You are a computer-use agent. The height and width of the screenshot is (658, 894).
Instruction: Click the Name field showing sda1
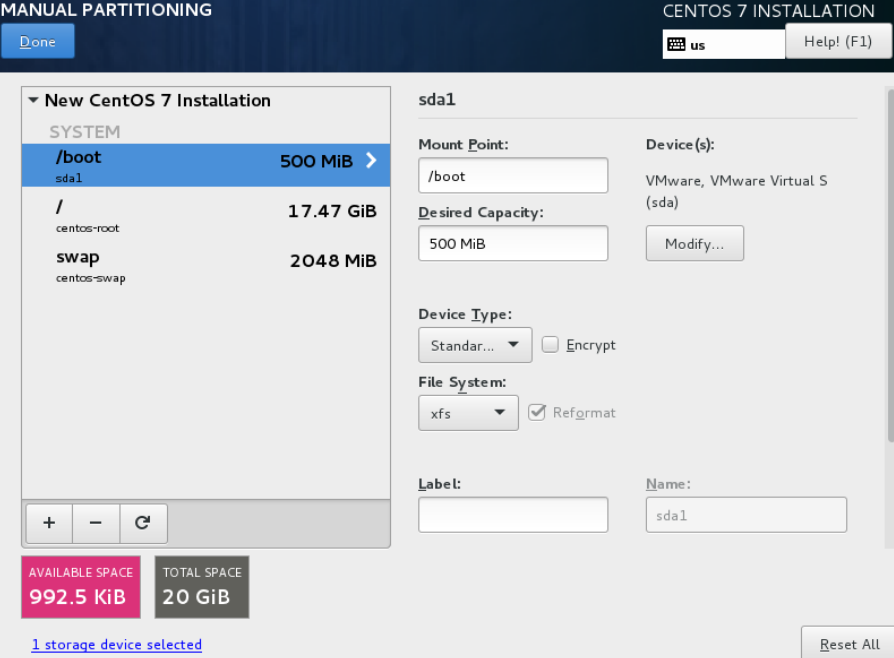(746, 515)
